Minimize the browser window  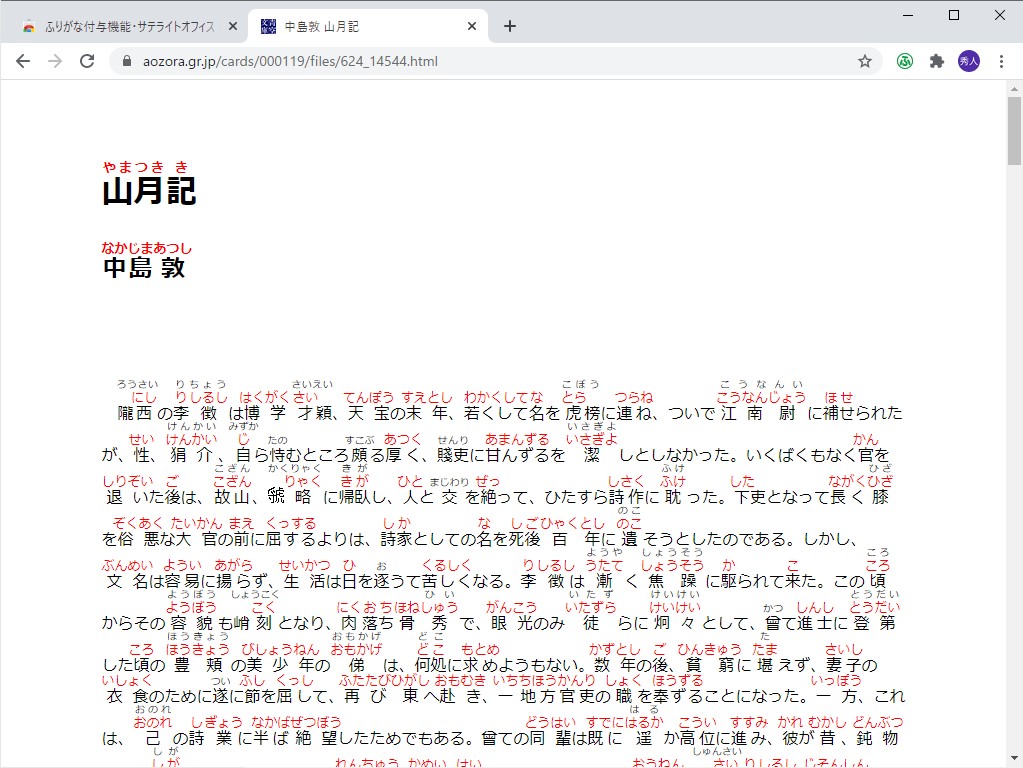tap(906, 15)
